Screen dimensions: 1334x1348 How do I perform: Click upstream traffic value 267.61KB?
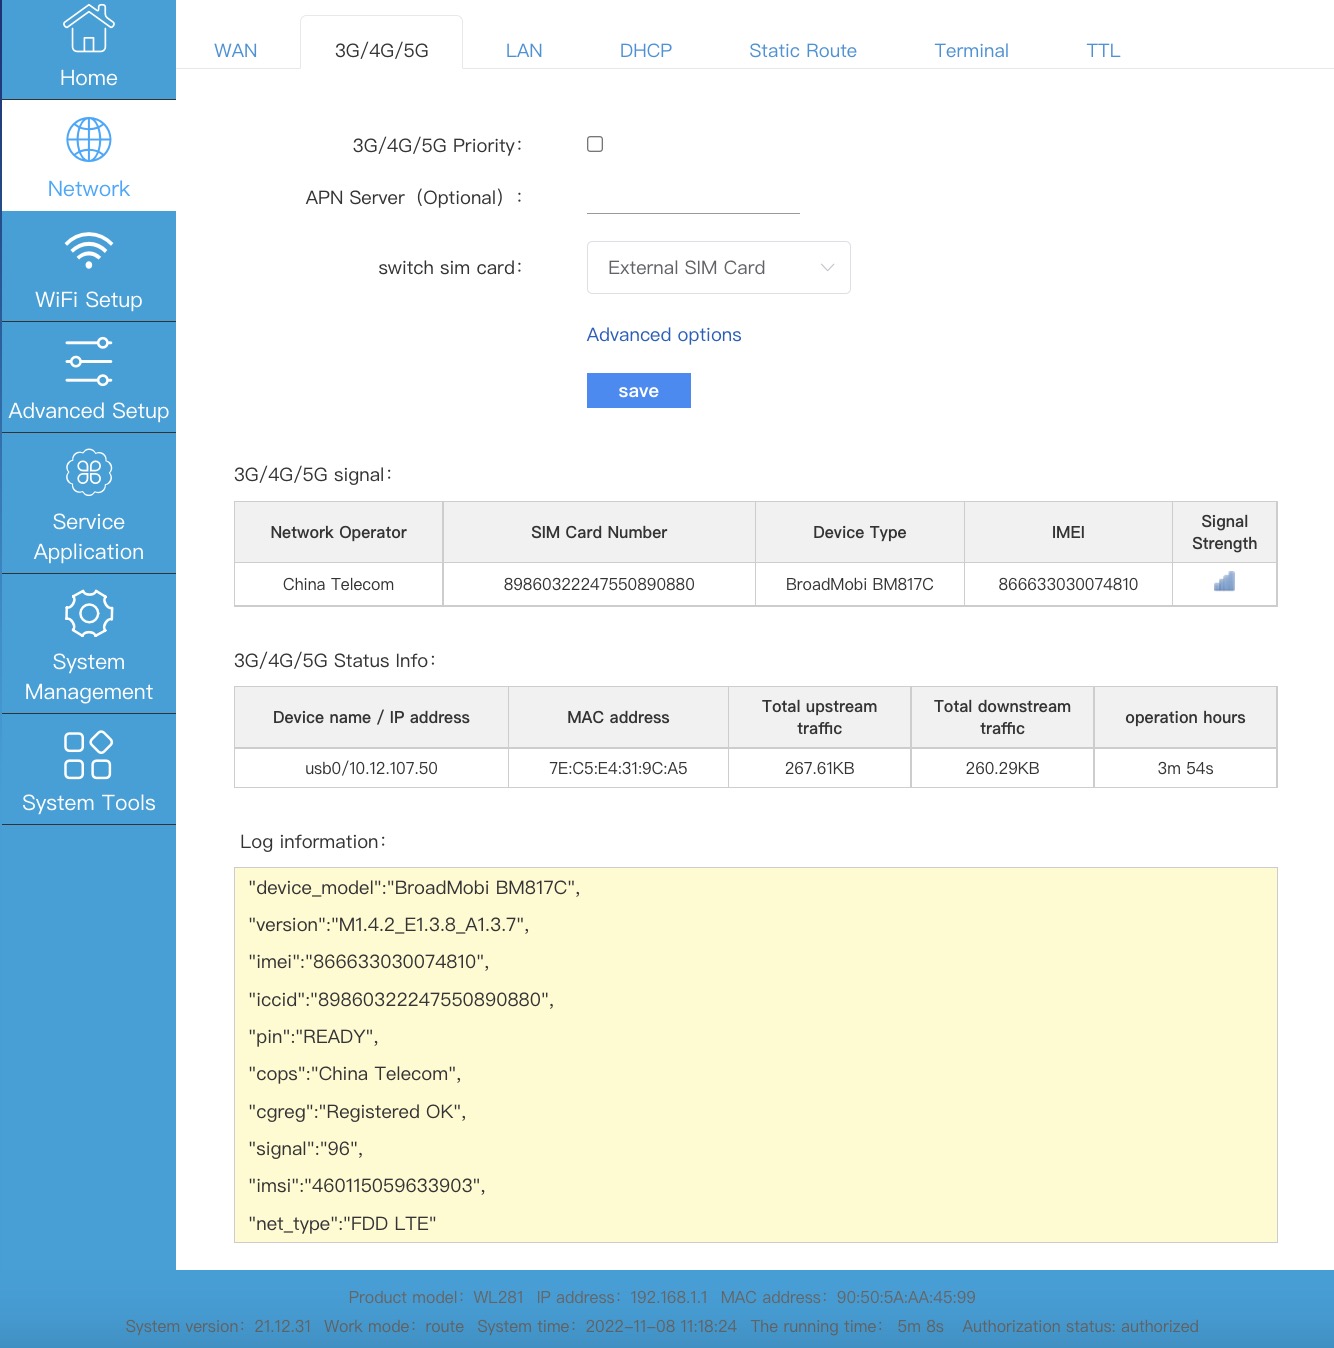pos(820,768)
